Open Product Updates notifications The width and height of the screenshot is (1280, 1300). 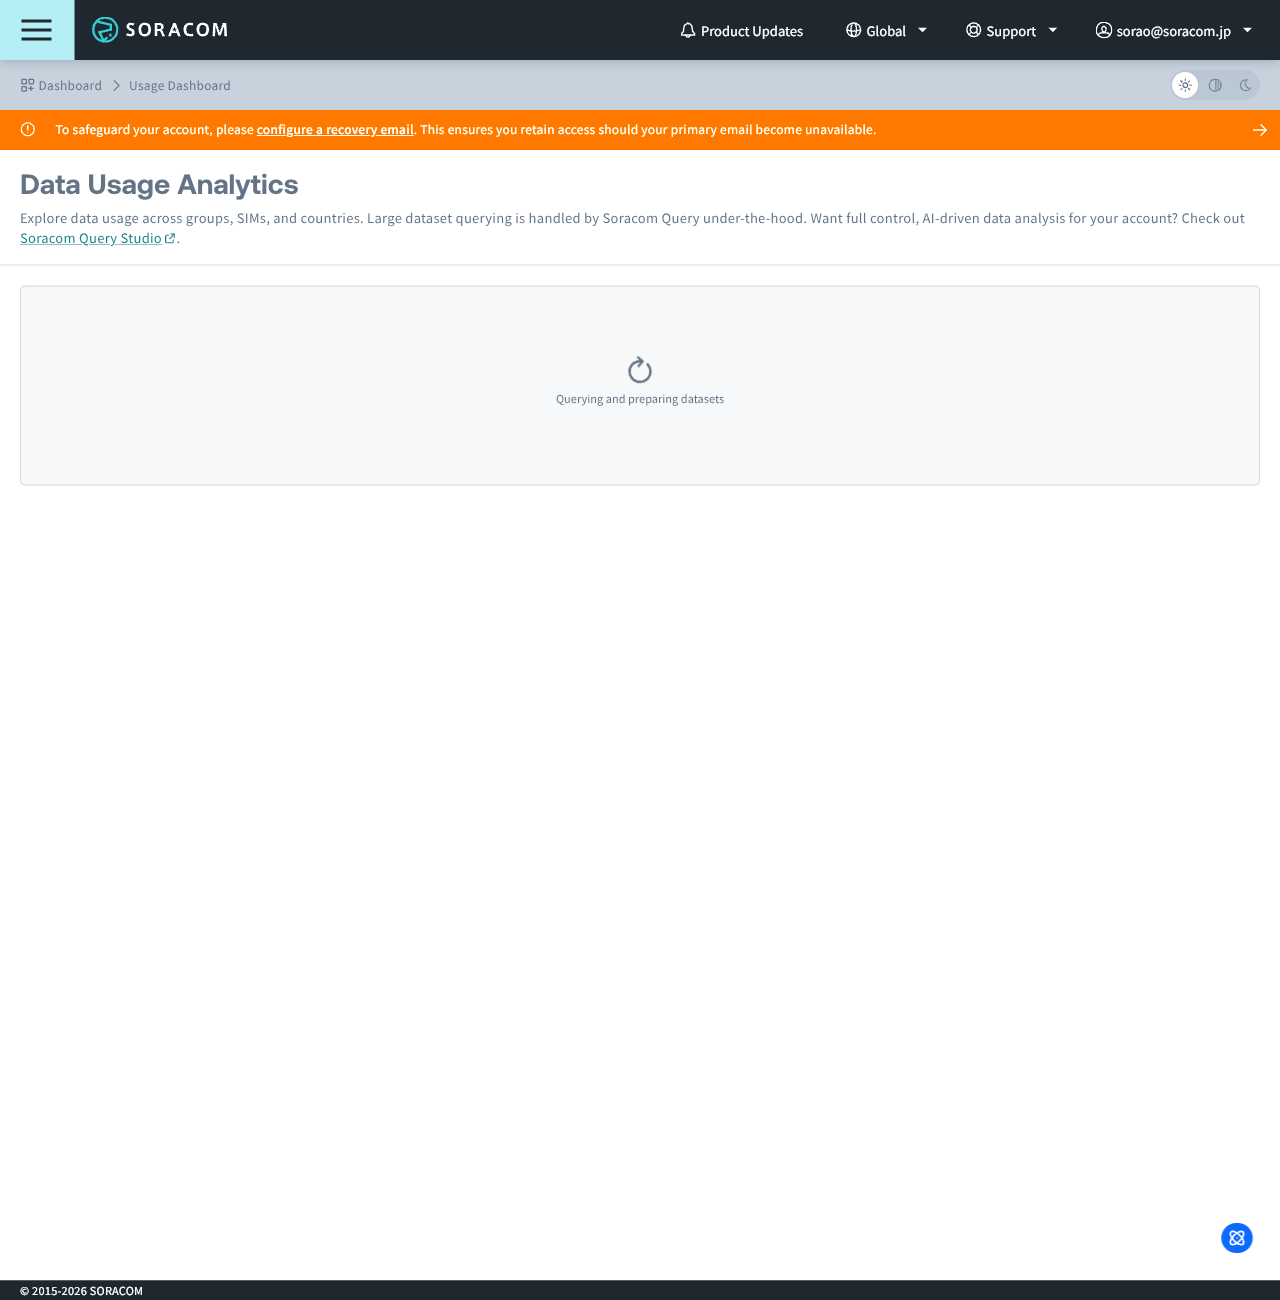(x=741, y=31)
